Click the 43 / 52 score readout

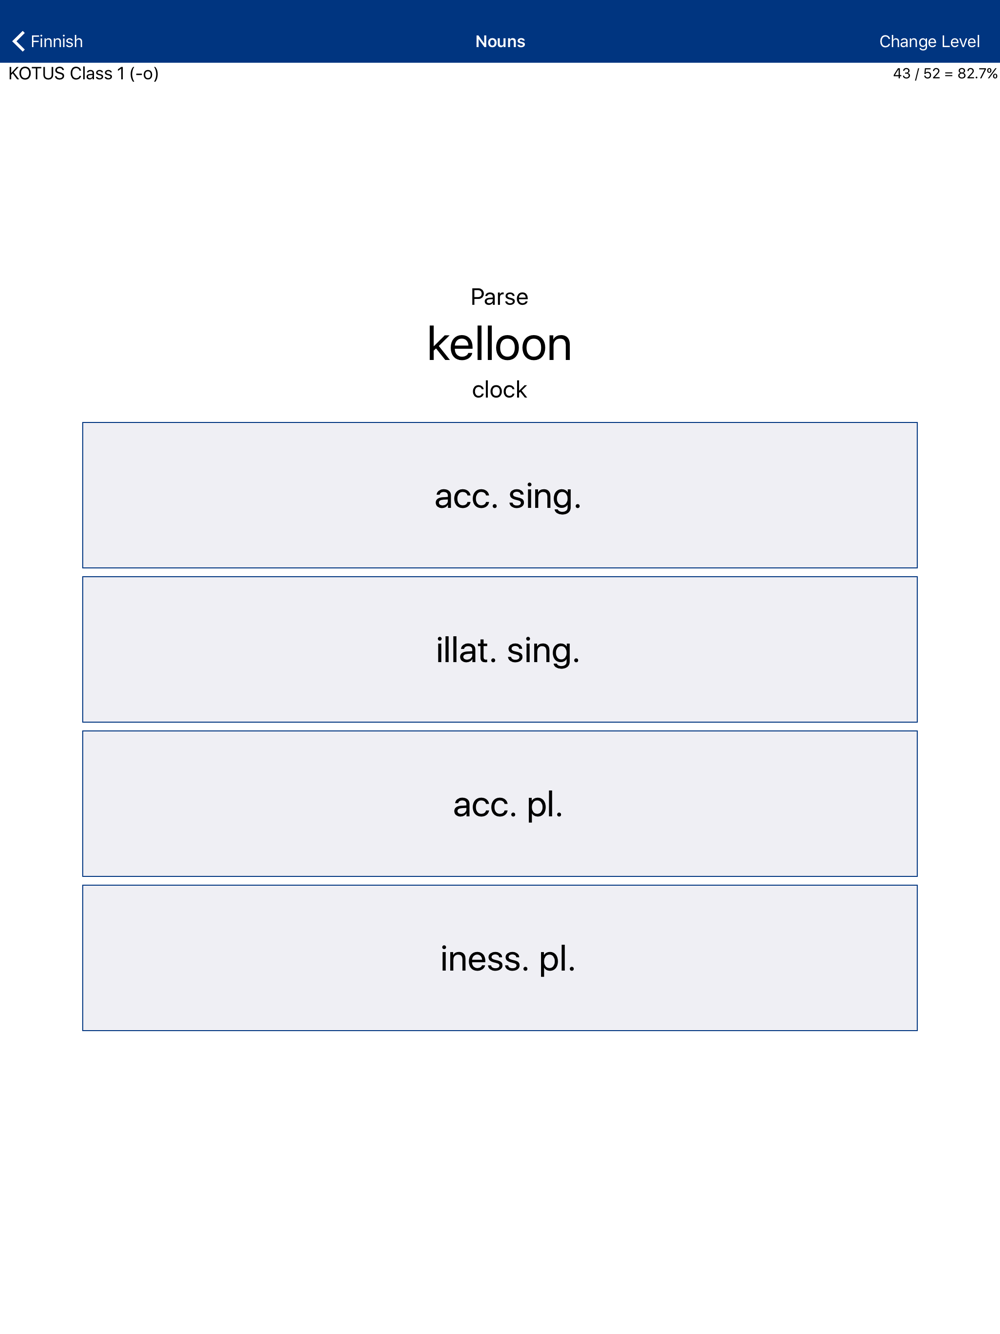[944, 74]
